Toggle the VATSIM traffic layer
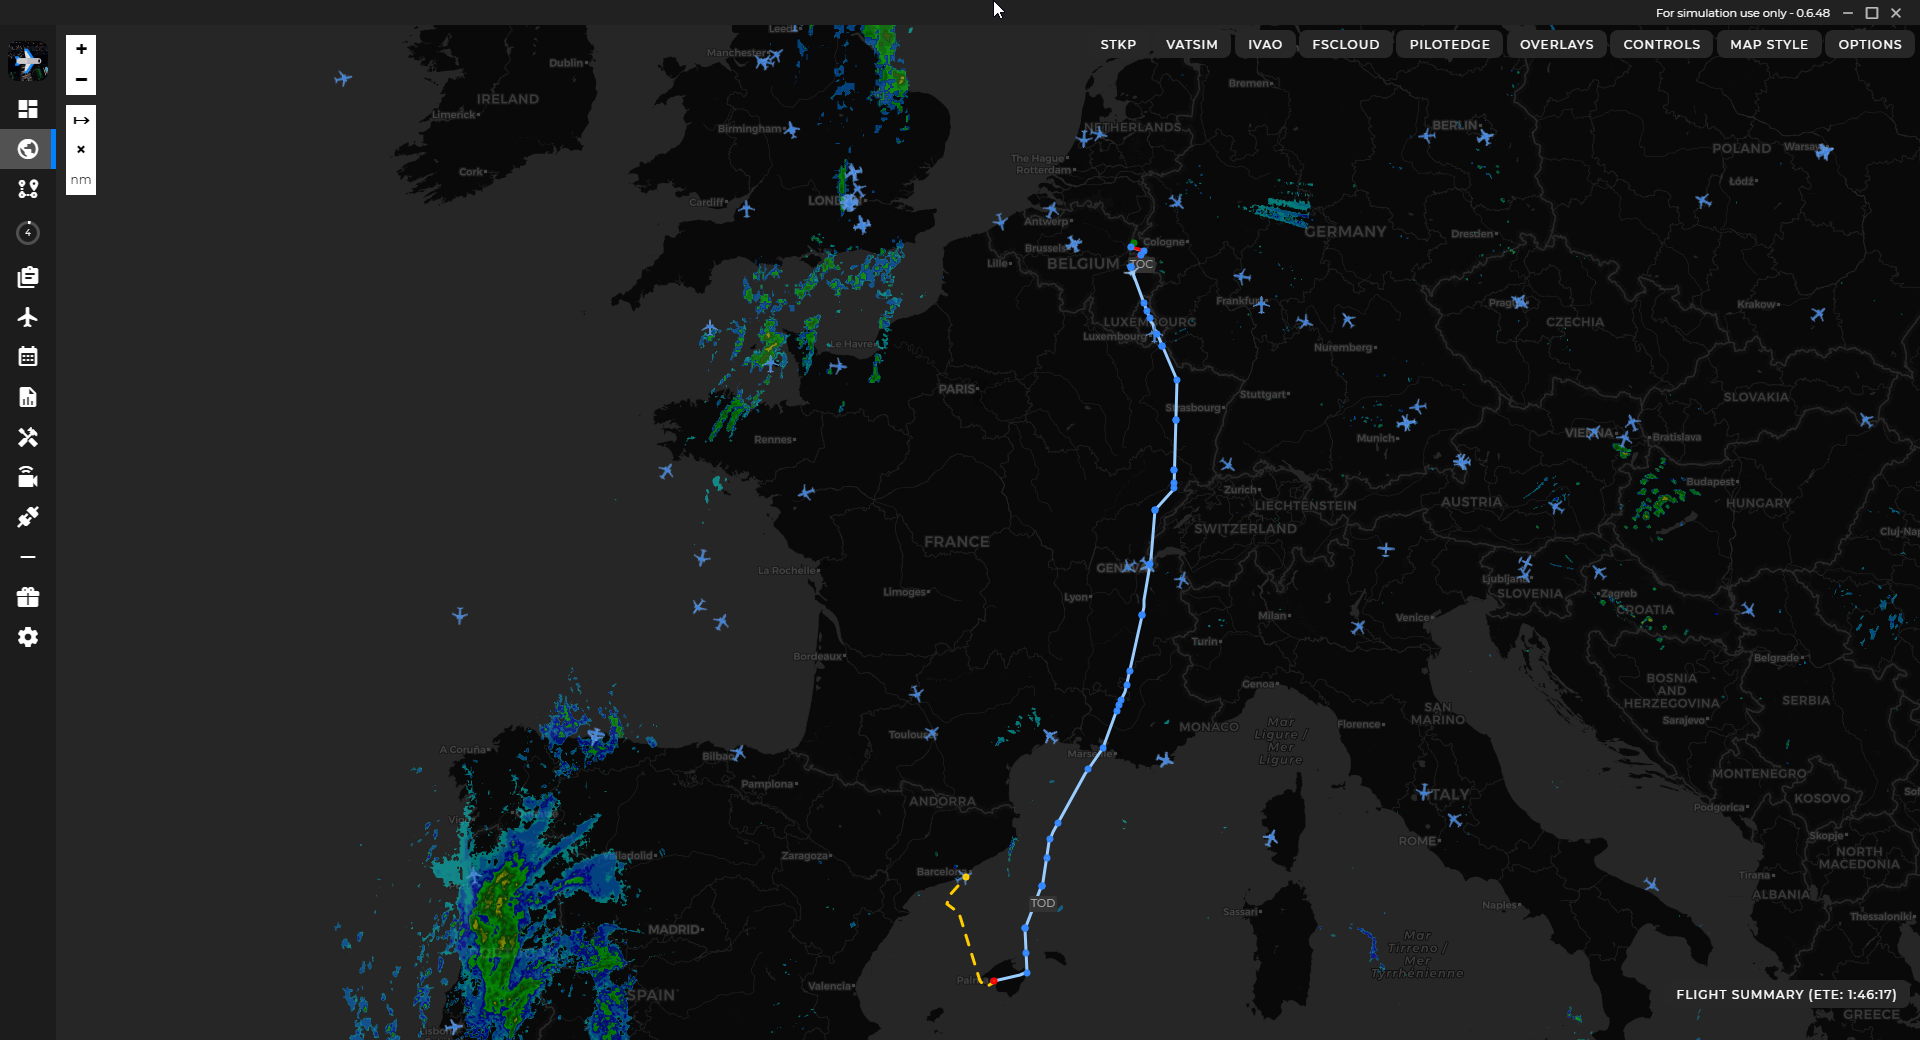 pyautogui.click(x=1191, y=44)
